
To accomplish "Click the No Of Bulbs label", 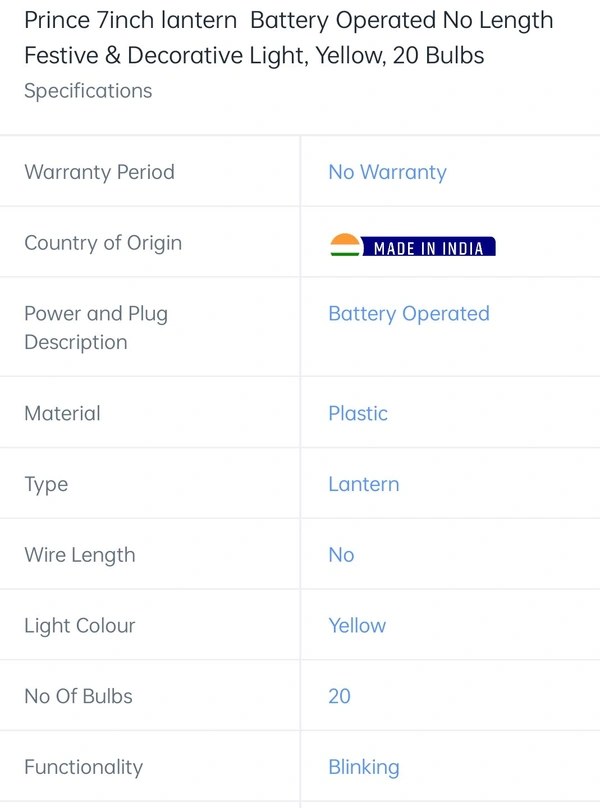I will click(78, 696).
